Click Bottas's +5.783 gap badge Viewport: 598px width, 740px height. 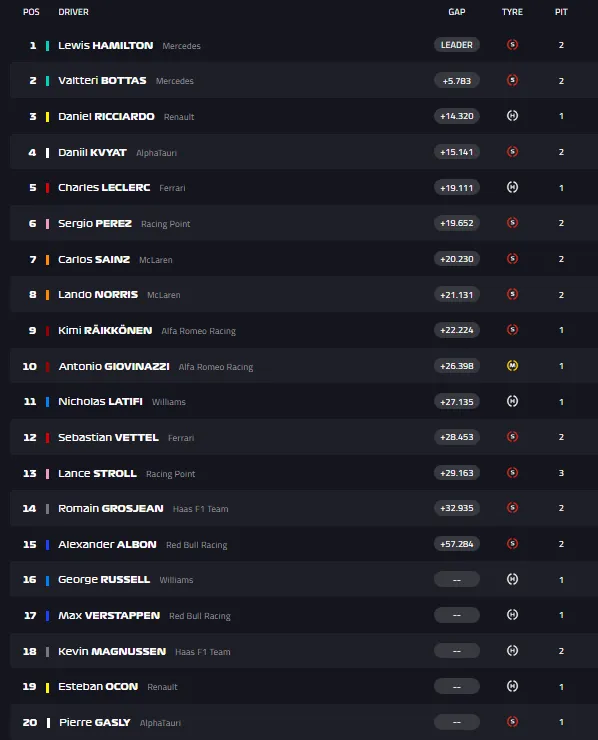coord(456,81)
